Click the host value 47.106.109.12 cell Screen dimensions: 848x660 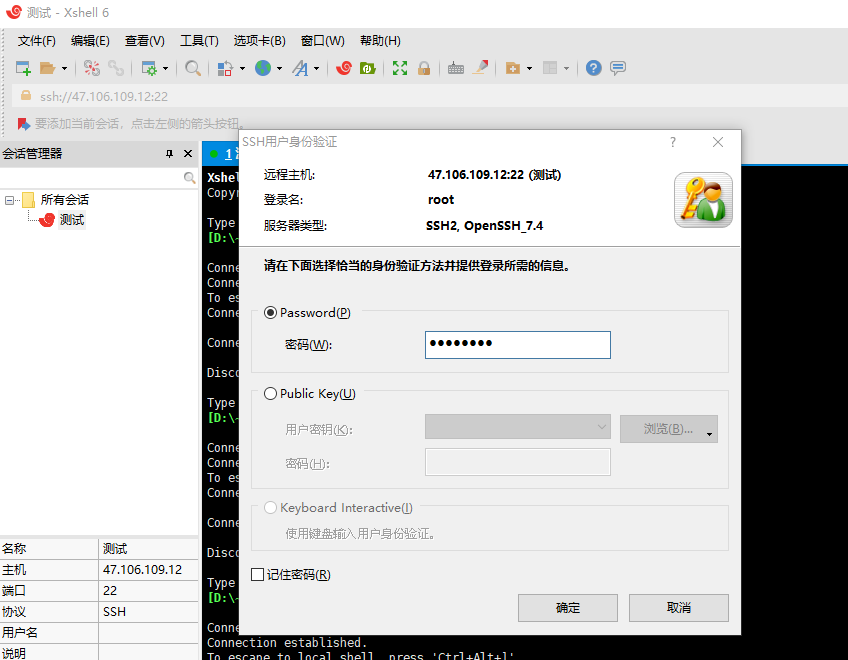[148, 570]
